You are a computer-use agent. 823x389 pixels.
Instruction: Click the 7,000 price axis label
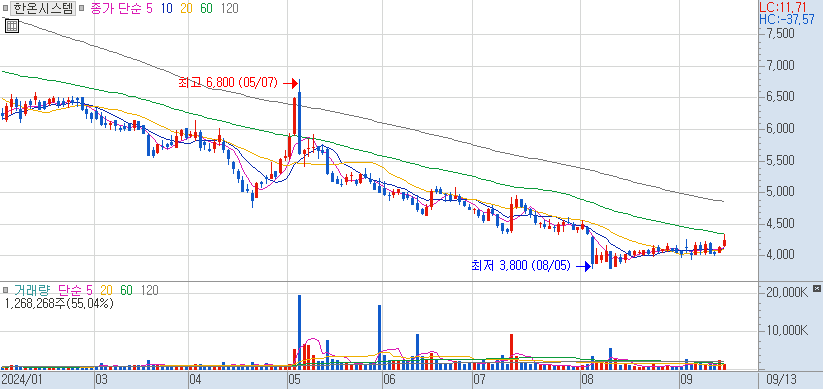[x=781, y=66]
